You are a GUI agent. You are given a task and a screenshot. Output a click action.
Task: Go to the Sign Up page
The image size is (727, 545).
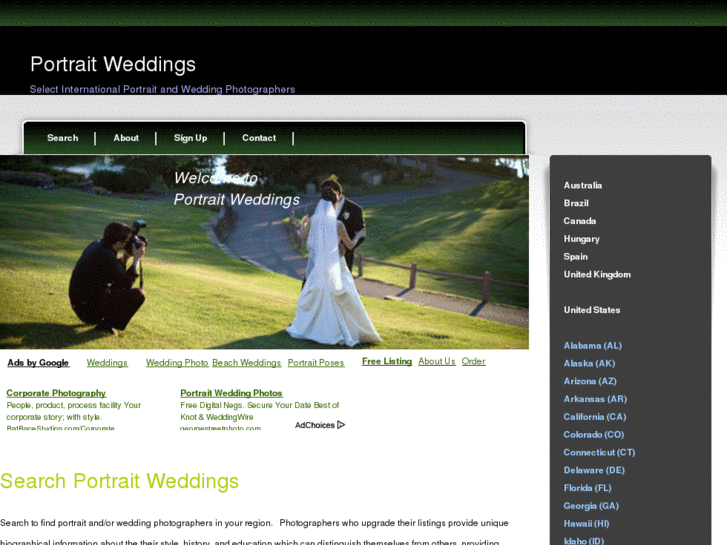coord(191,138)
